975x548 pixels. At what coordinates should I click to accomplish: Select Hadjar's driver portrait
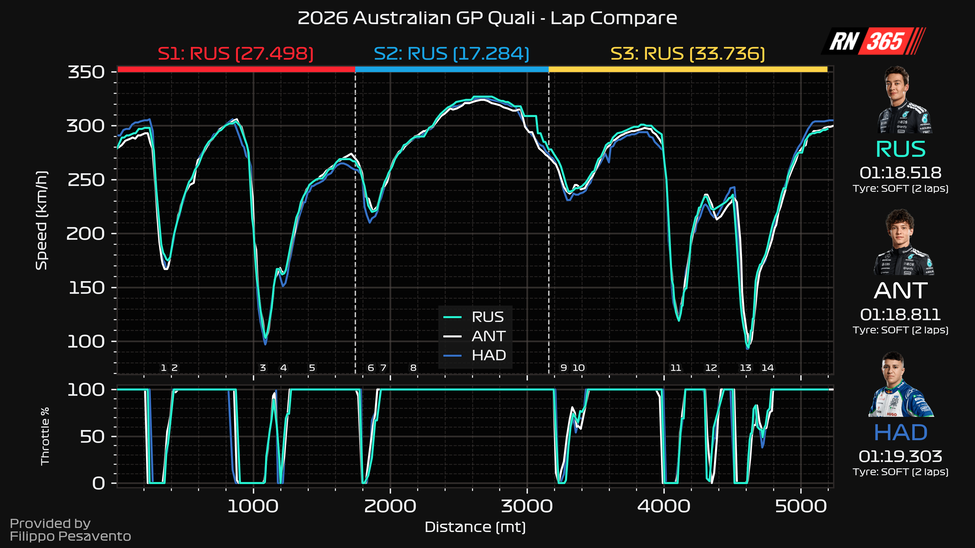[905, 386]
